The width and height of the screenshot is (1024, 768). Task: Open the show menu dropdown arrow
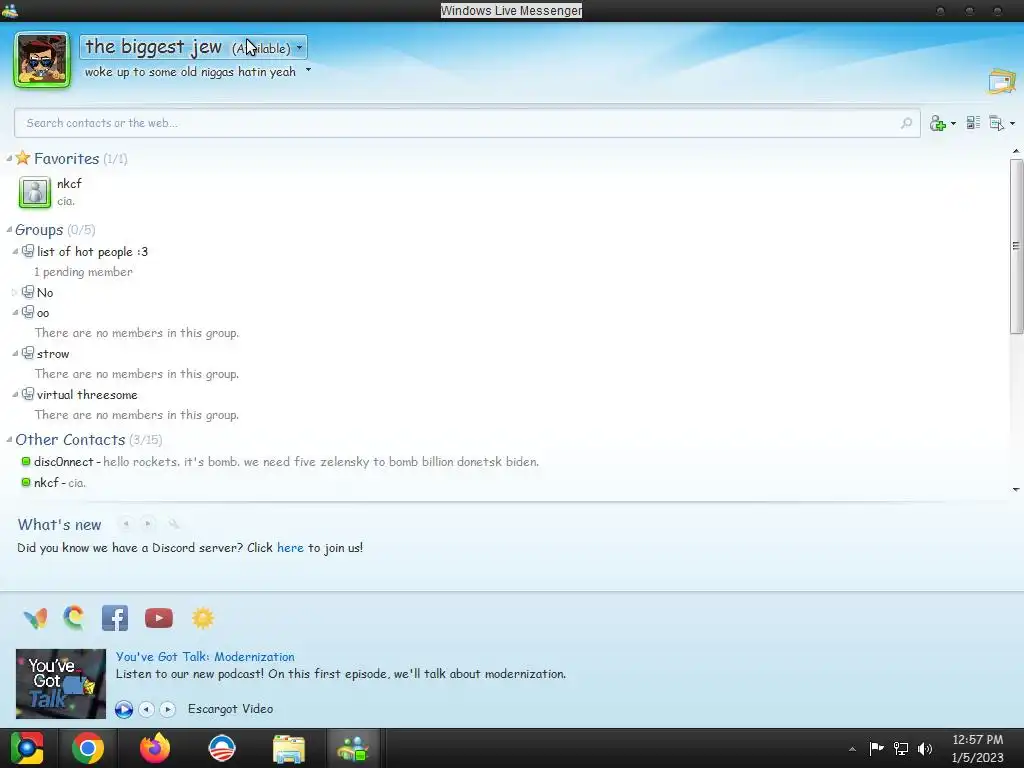pos(1012,123)
